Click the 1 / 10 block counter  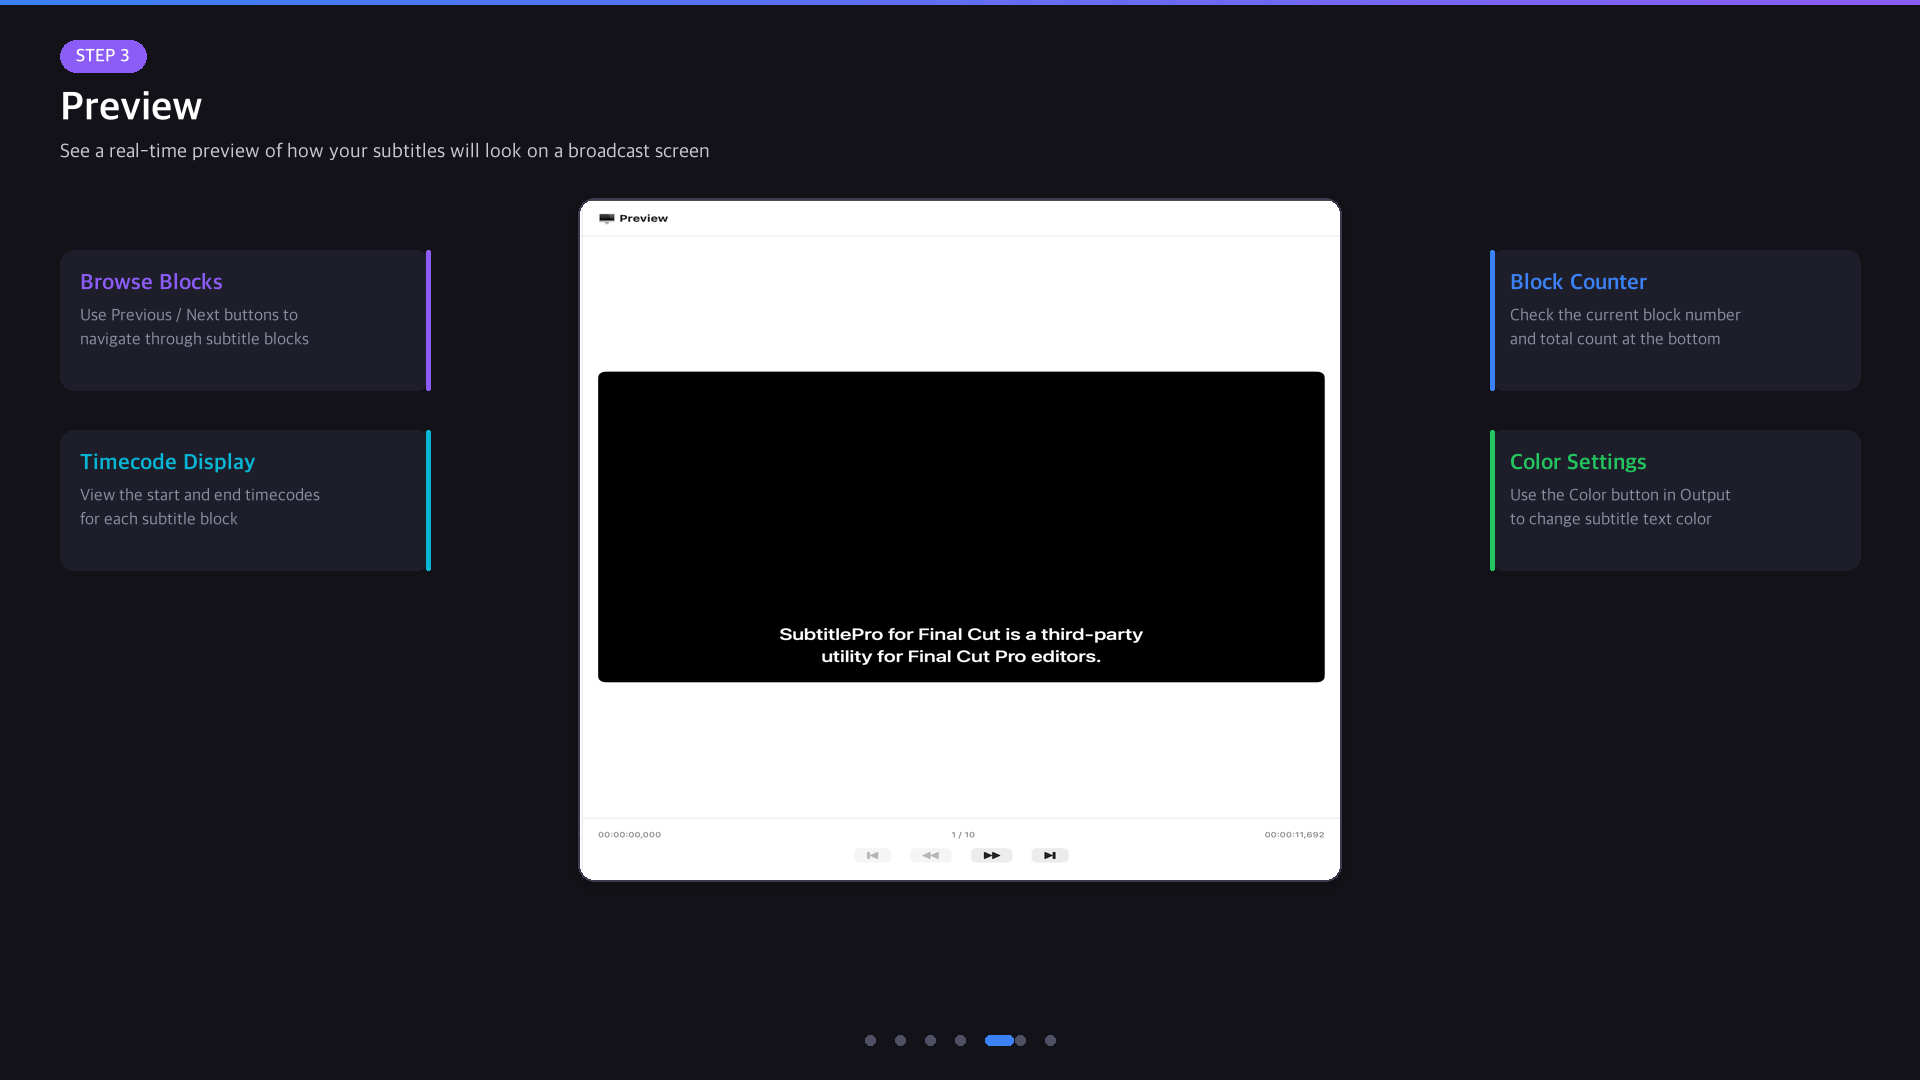(x=962, y=833)
